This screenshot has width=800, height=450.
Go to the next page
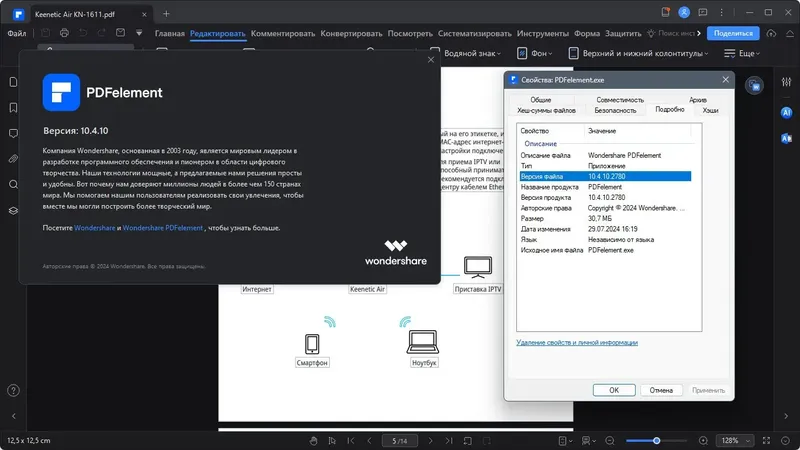[430, 440]
